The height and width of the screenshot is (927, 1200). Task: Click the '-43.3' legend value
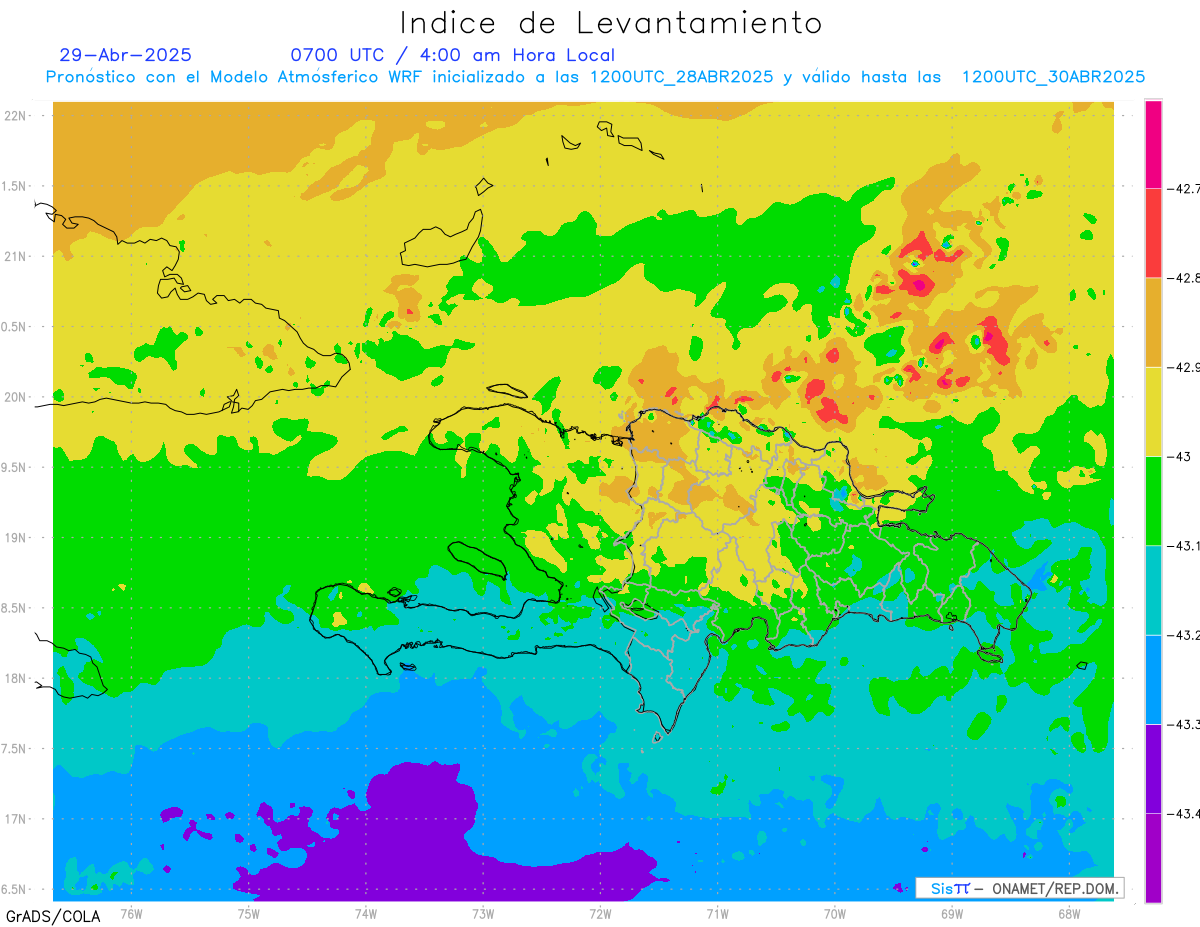click(x=1184, y=724)
